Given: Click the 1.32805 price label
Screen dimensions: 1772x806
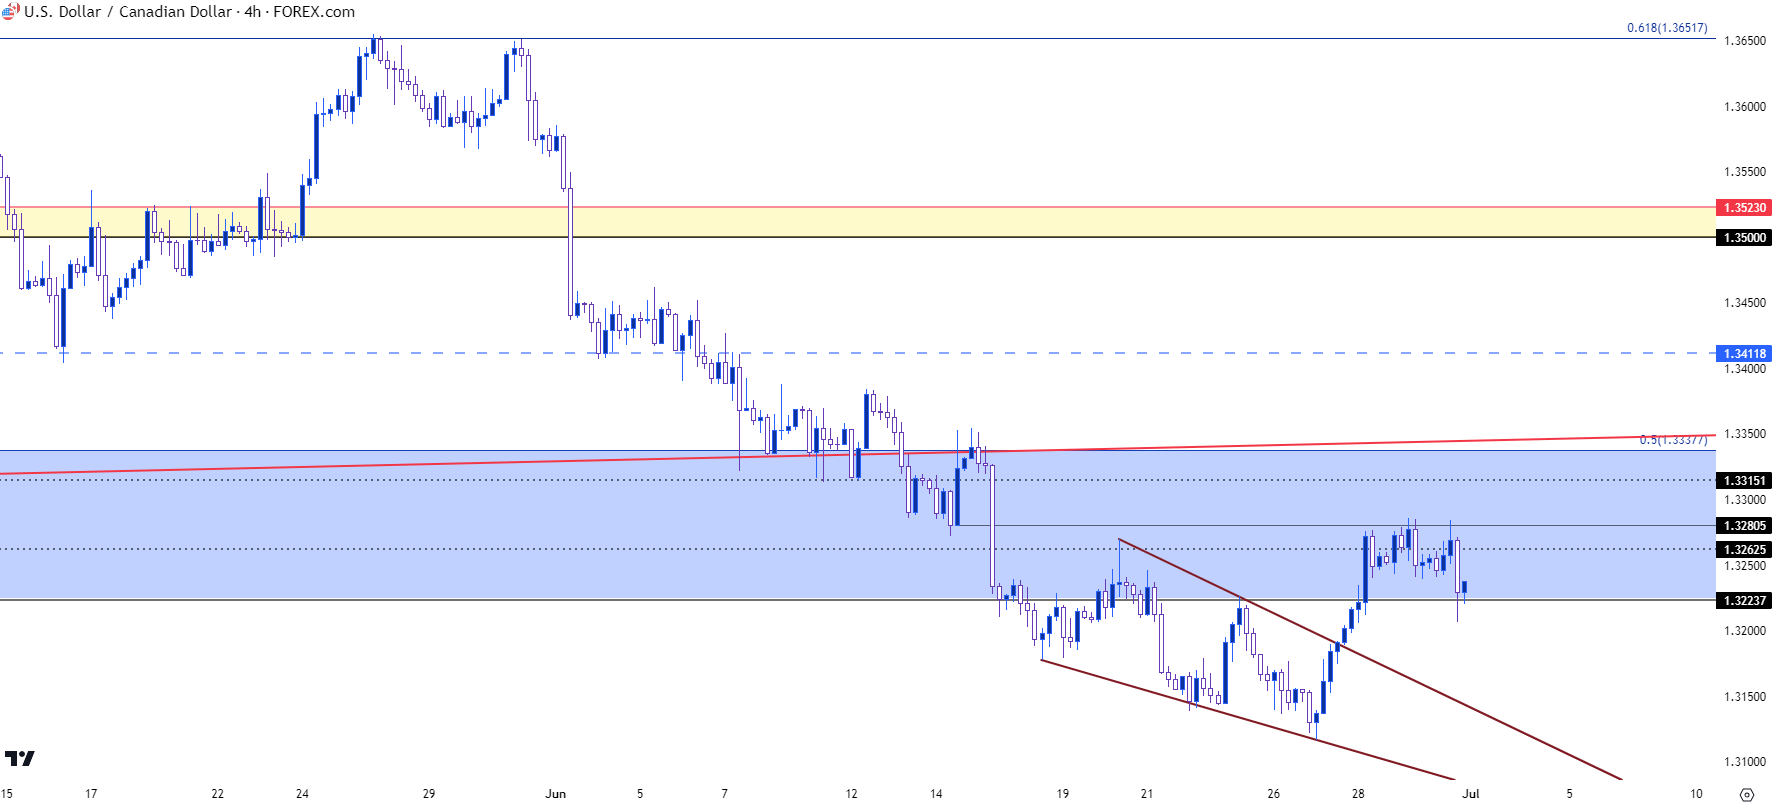Looking at the screenshot, I should (1744, 526).
